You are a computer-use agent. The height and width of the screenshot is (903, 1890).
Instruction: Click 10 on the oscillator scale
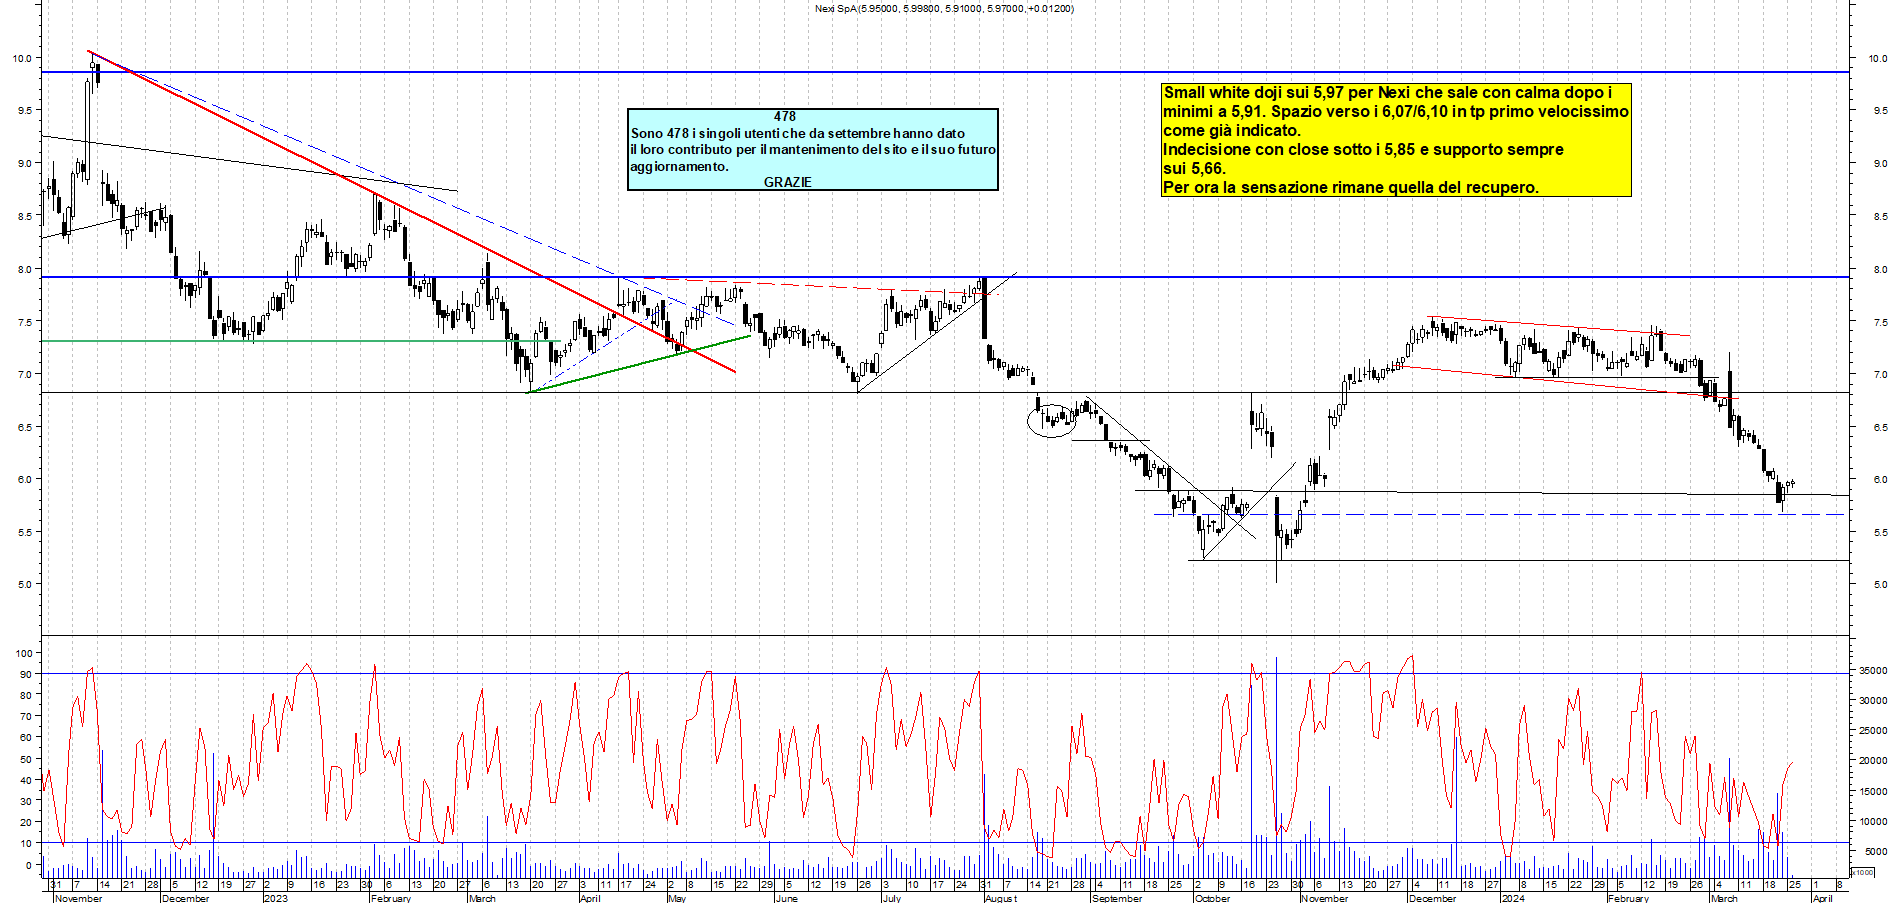pyautogui.click(x=25, y=844)
